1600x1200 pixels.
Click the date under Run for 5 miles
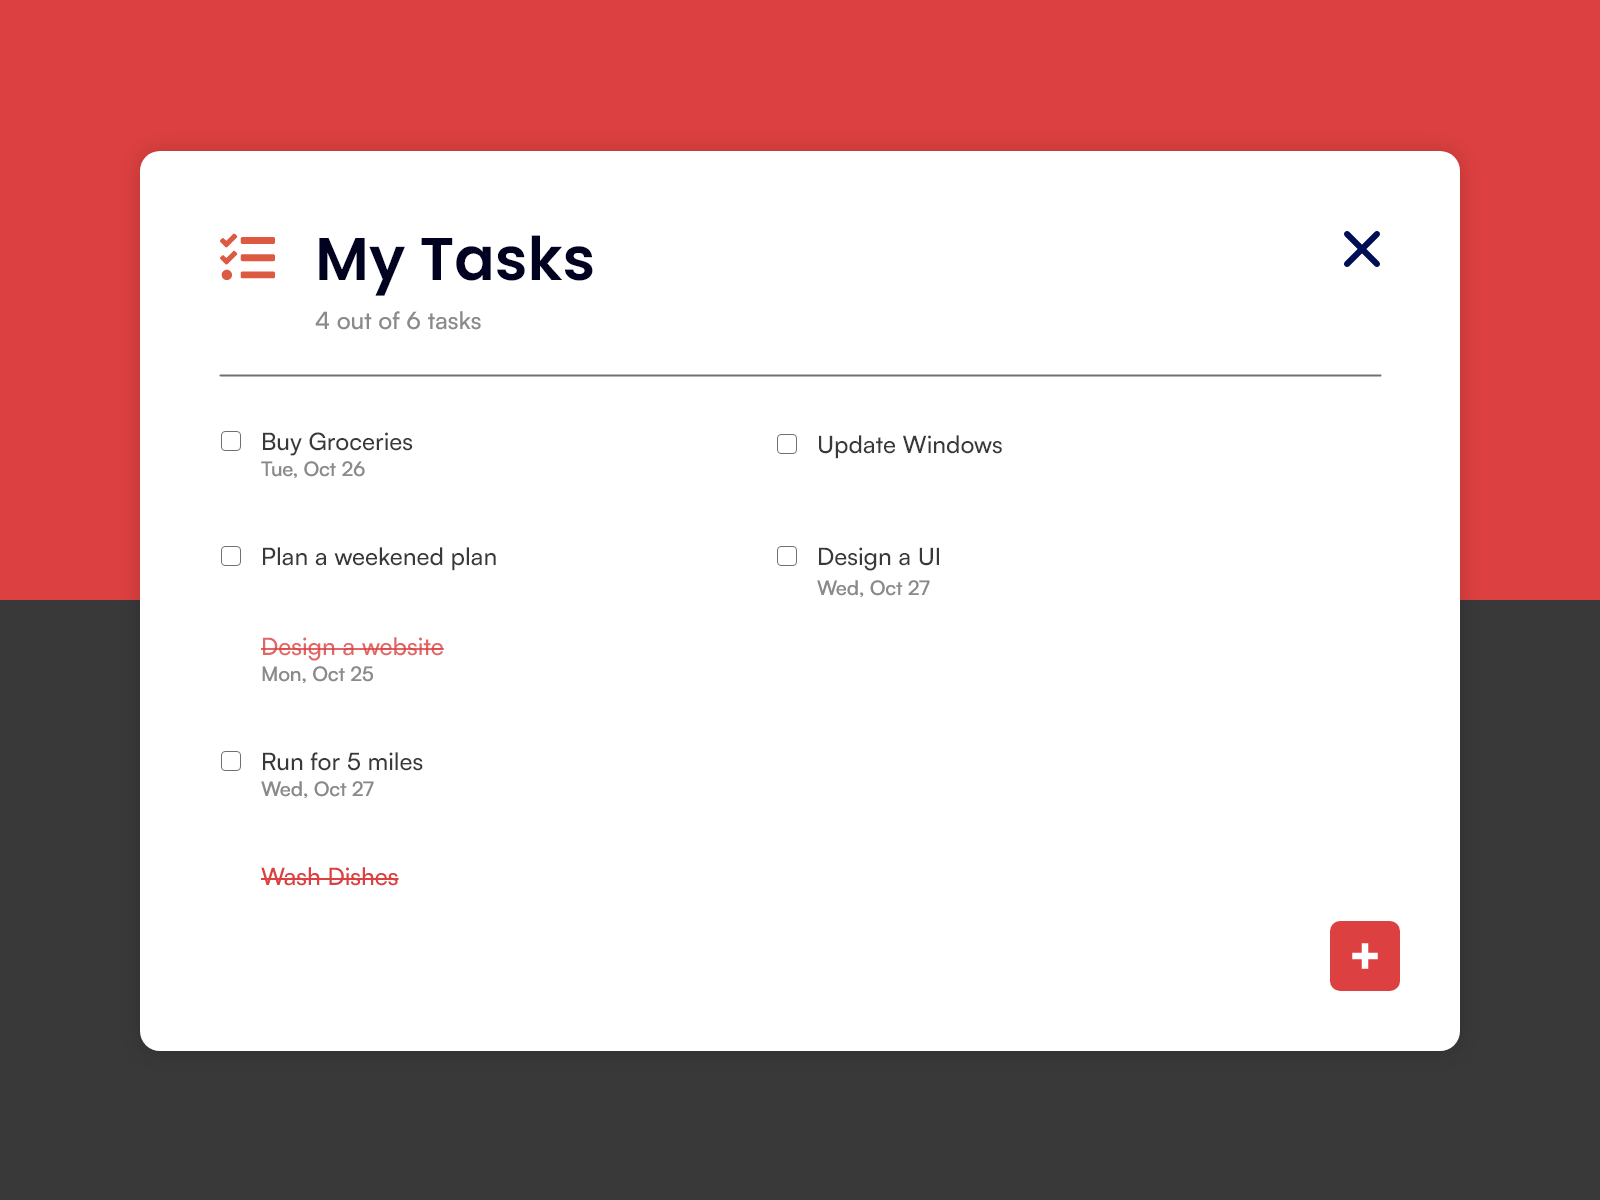pyautogui.click(x=317, y=789)
